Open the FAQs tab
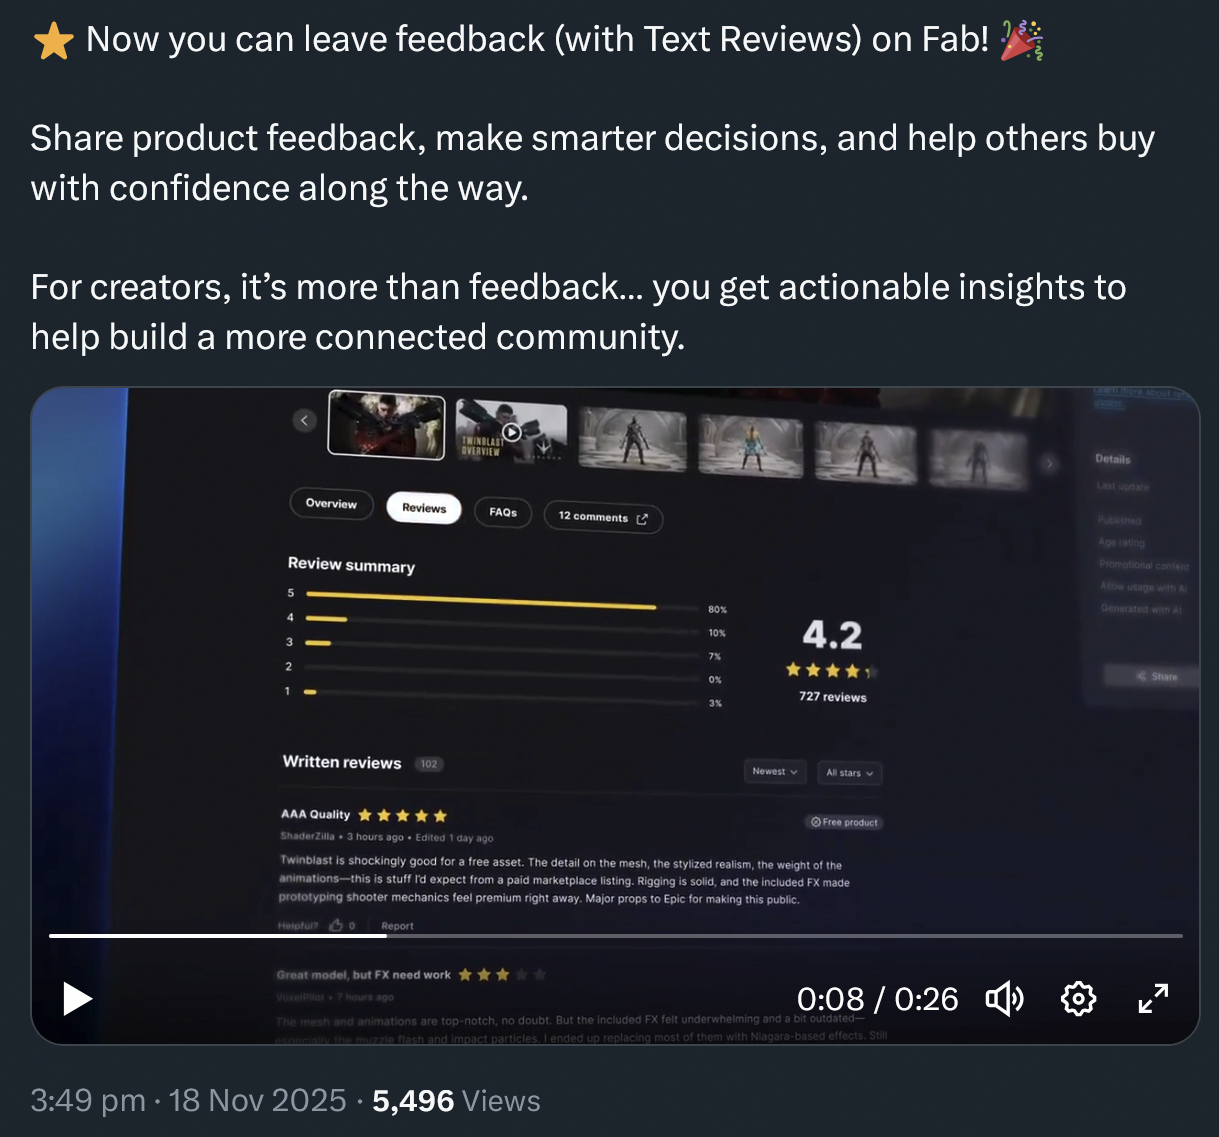1219x1137 pixels. tap(503, 512)
